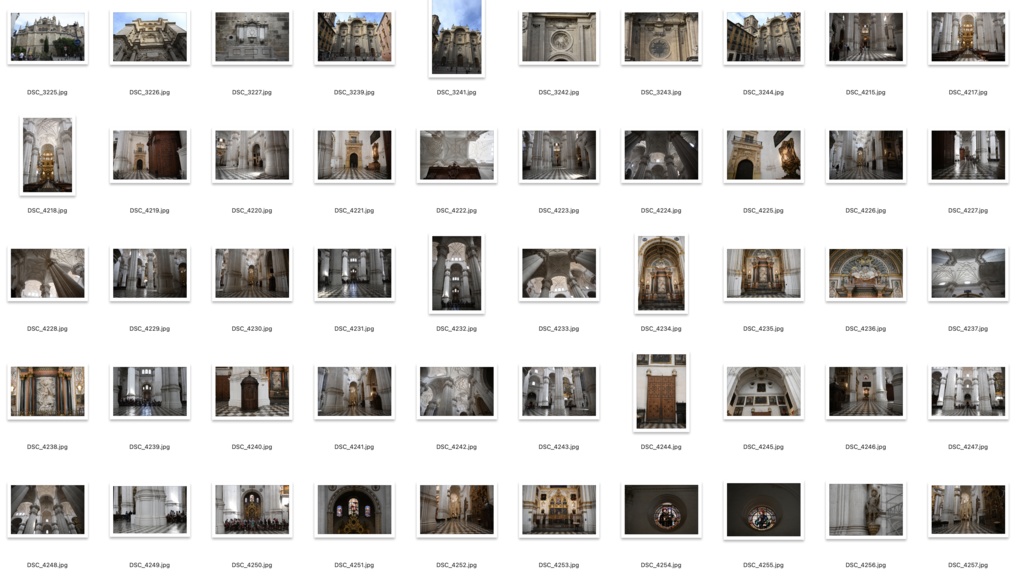
Task: Click the DSC_4237.jpg file name
Action: [968, 329]
